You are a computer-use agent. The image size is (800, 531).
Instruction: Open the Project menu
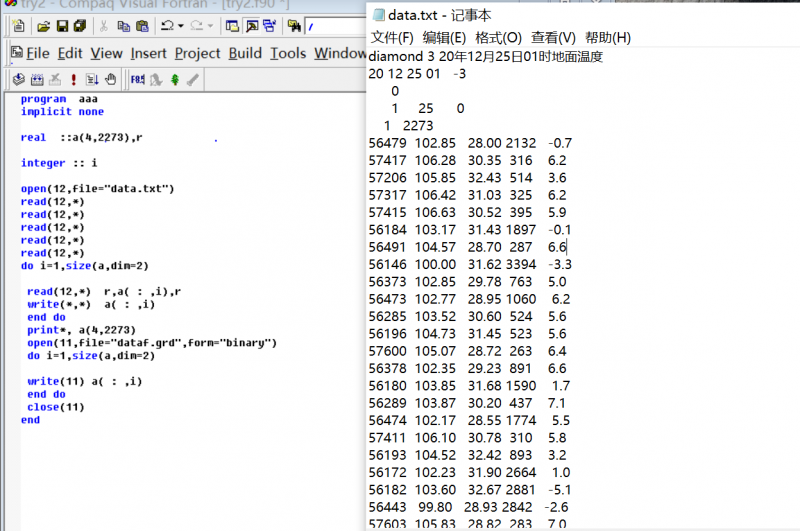197,53
